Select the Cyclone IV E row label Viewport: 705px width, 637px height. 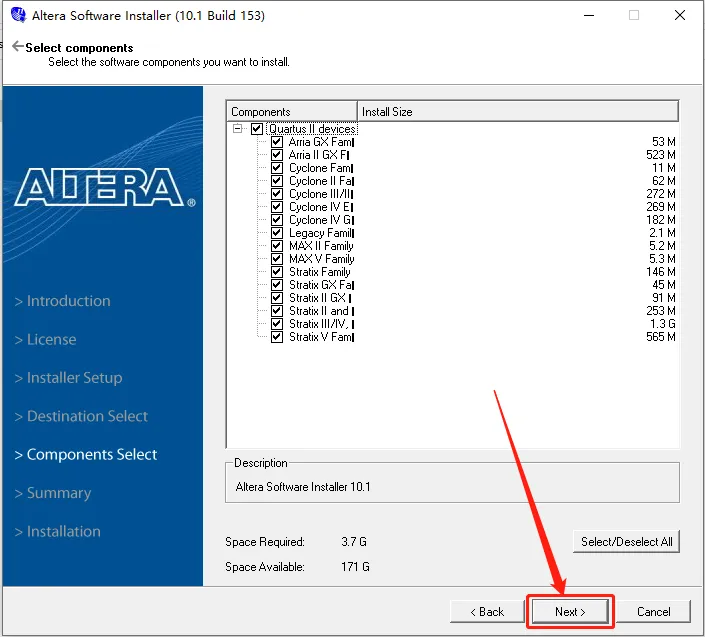tap(321, 207)
